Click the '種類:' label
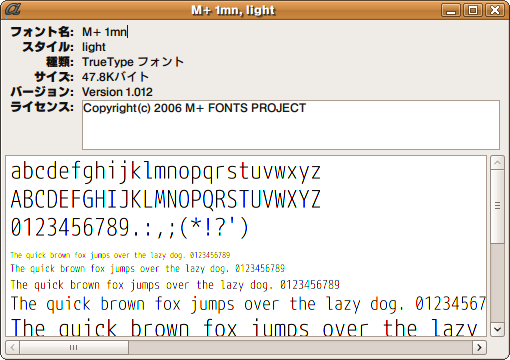510x360 pixels. pyautogui.click(x=60, y=62)
